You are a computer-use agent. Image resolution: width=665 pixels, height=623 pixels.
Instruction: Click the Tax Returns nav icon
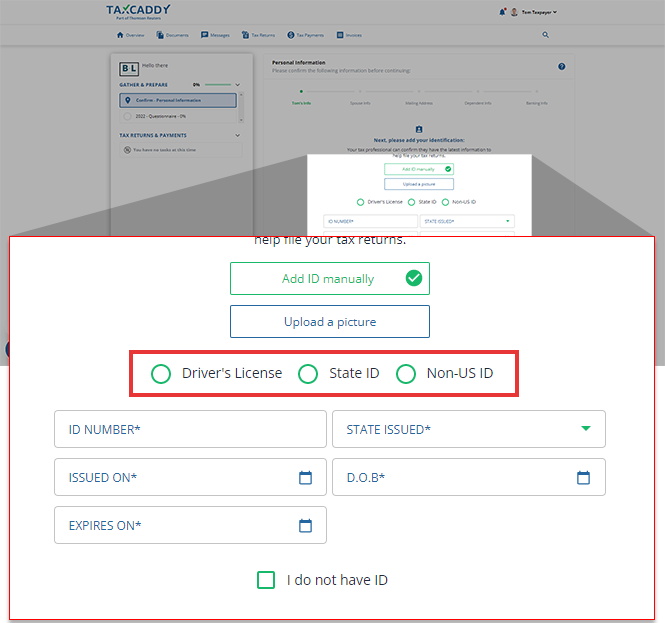[x=245, y=35]
